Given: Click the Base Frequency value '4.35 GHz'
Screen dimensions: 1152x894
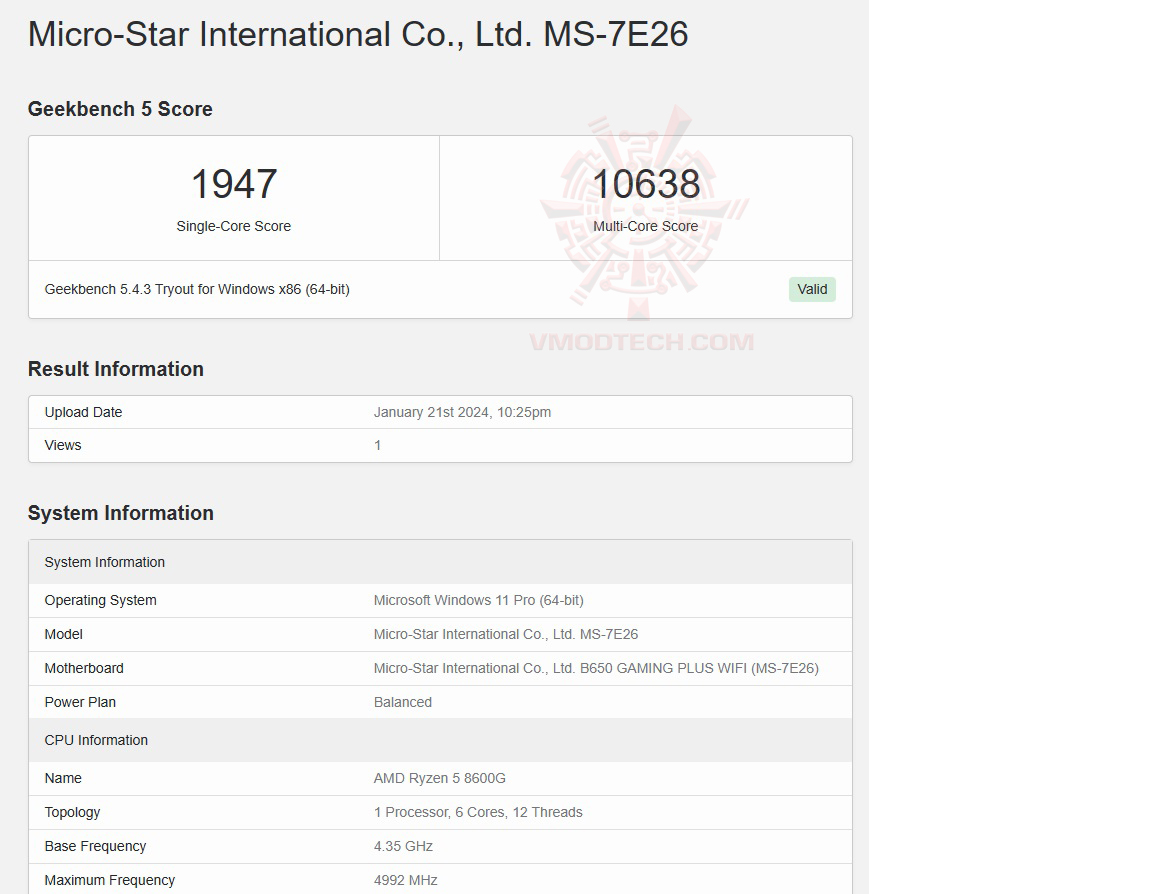Looking at the screenshot, I should click(403, 846).
